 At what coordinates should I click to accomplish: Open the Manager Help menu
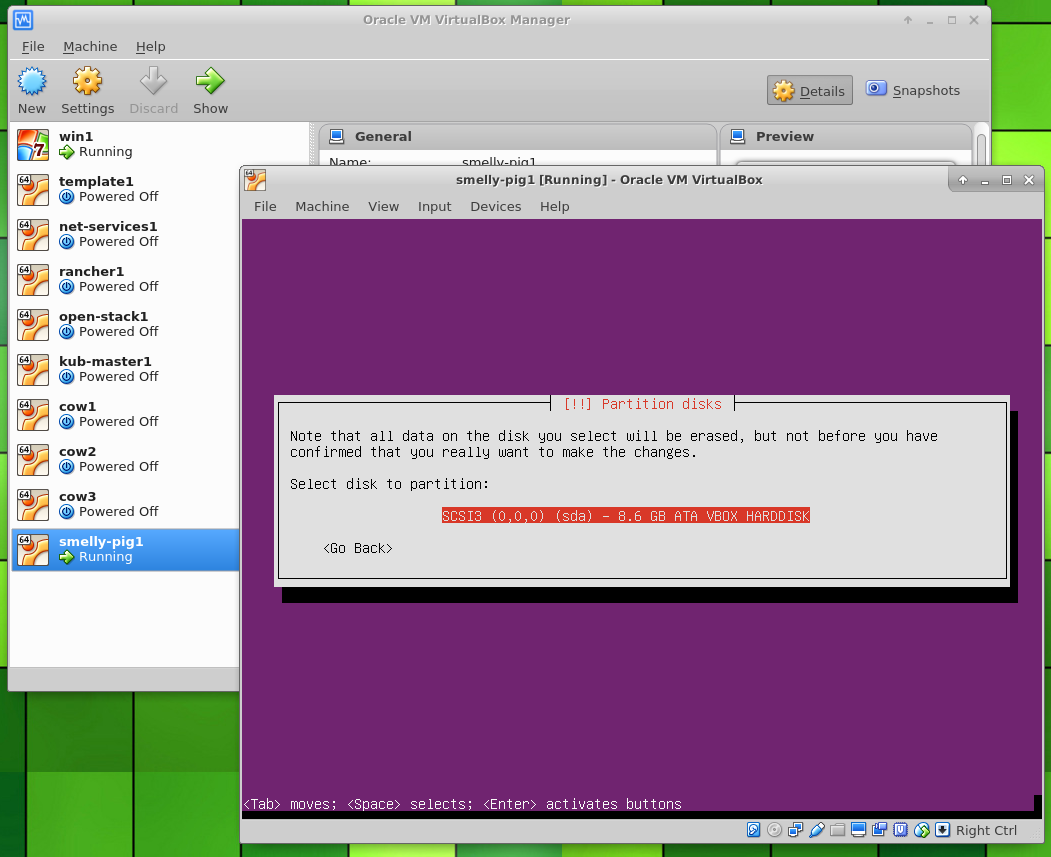click(x=150, y=47)
